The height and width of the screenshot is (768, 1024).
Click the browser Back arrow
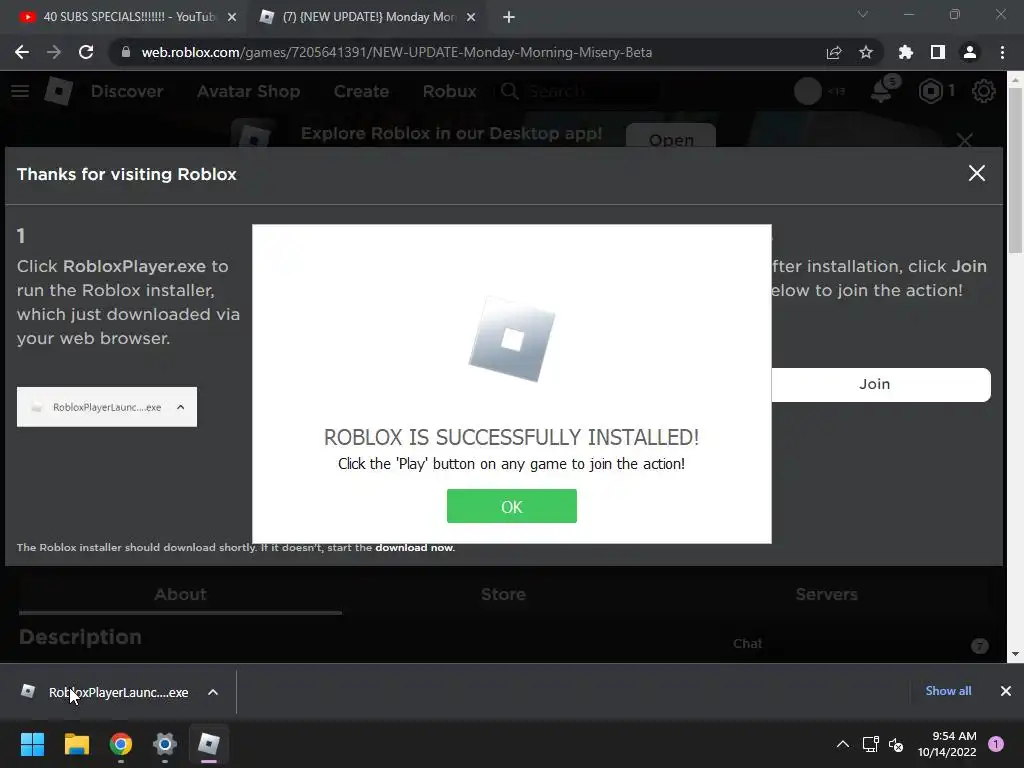tap(22, 52)
